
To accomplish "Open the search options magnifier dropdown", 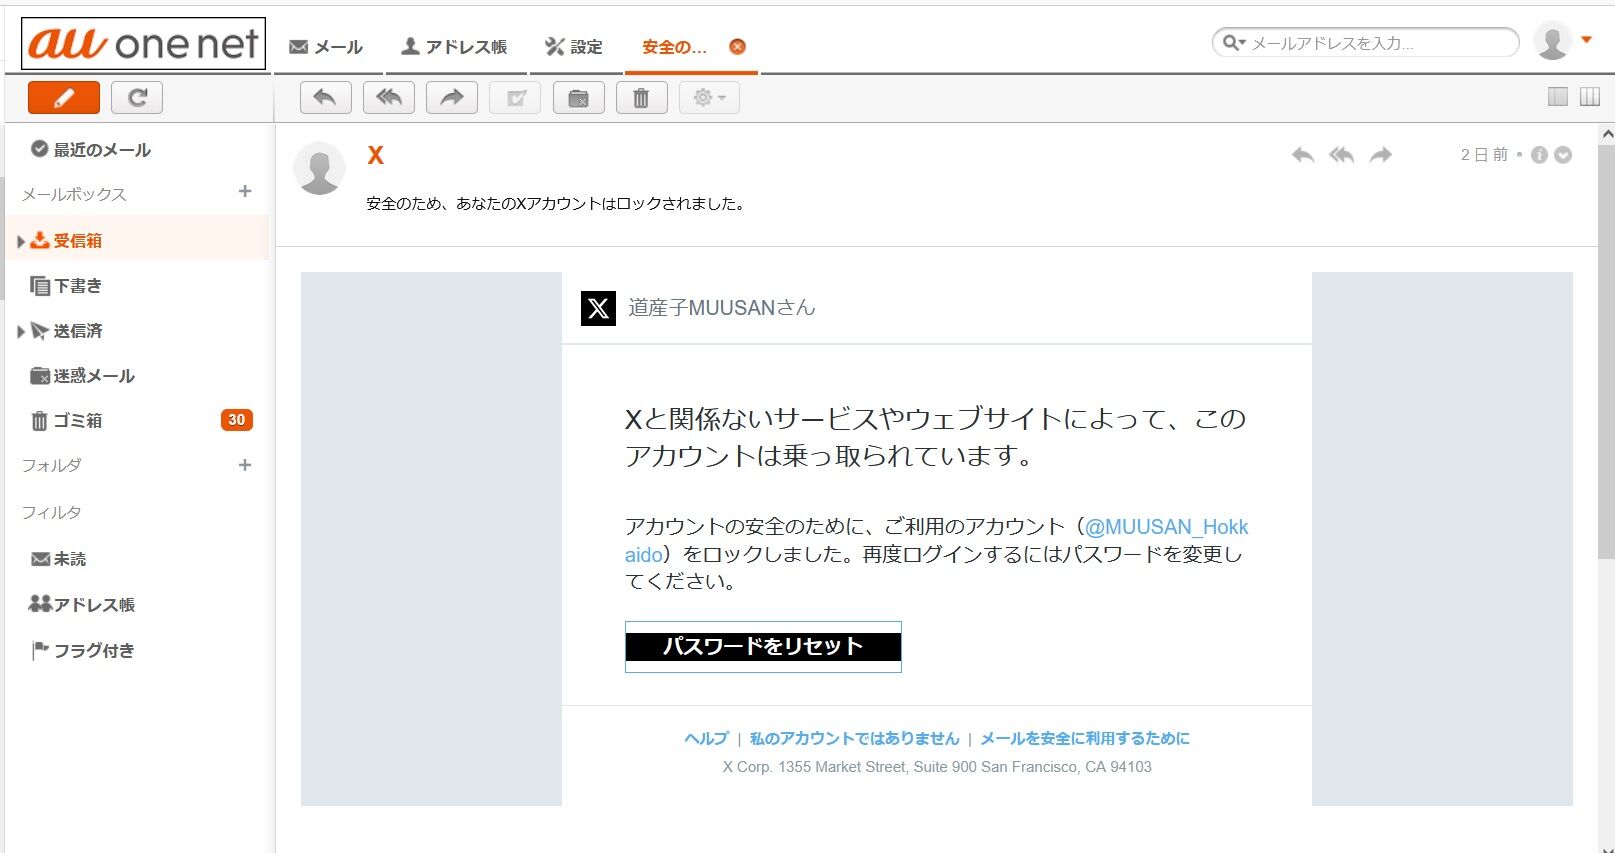I will 1234,43.
